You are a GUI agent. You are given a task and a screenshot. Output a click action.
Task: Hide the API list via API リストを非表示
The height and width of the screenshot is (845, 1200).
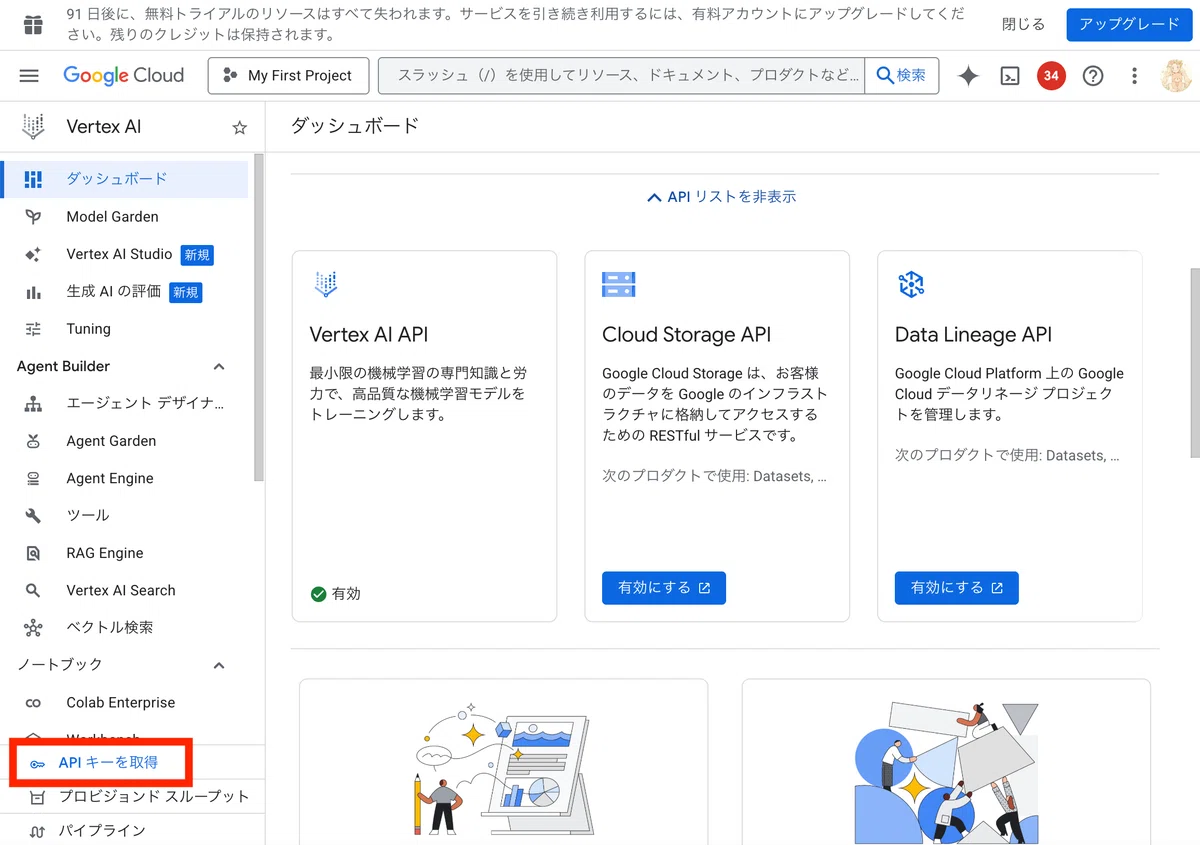click(x=721, y=197)
